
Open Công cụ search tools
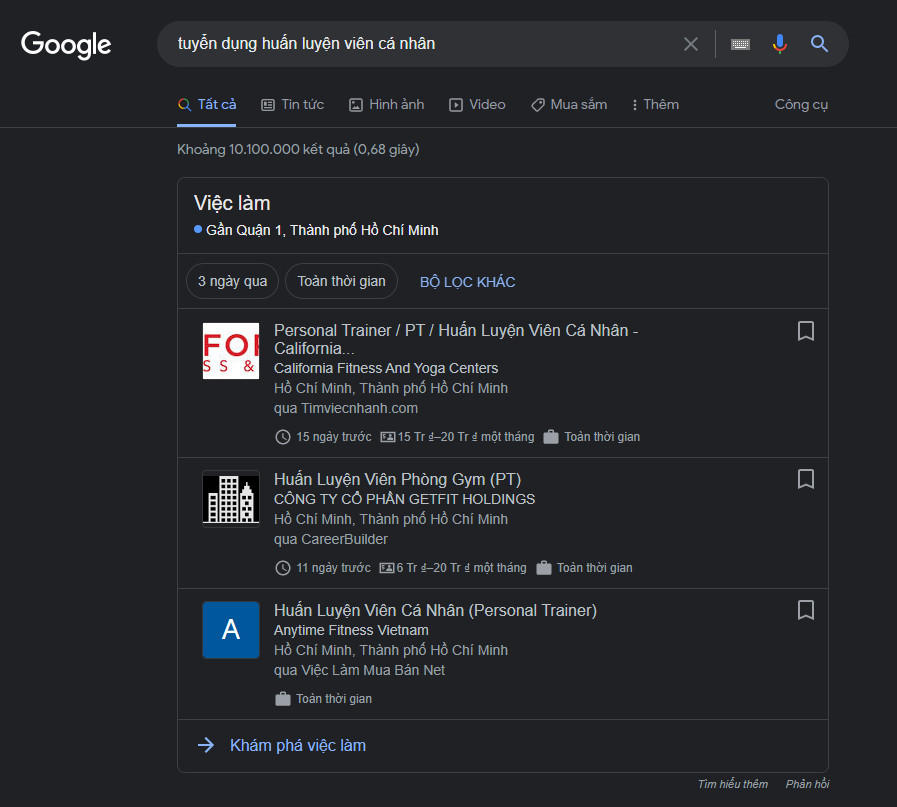pyautogui.click(x=801, y=105)
